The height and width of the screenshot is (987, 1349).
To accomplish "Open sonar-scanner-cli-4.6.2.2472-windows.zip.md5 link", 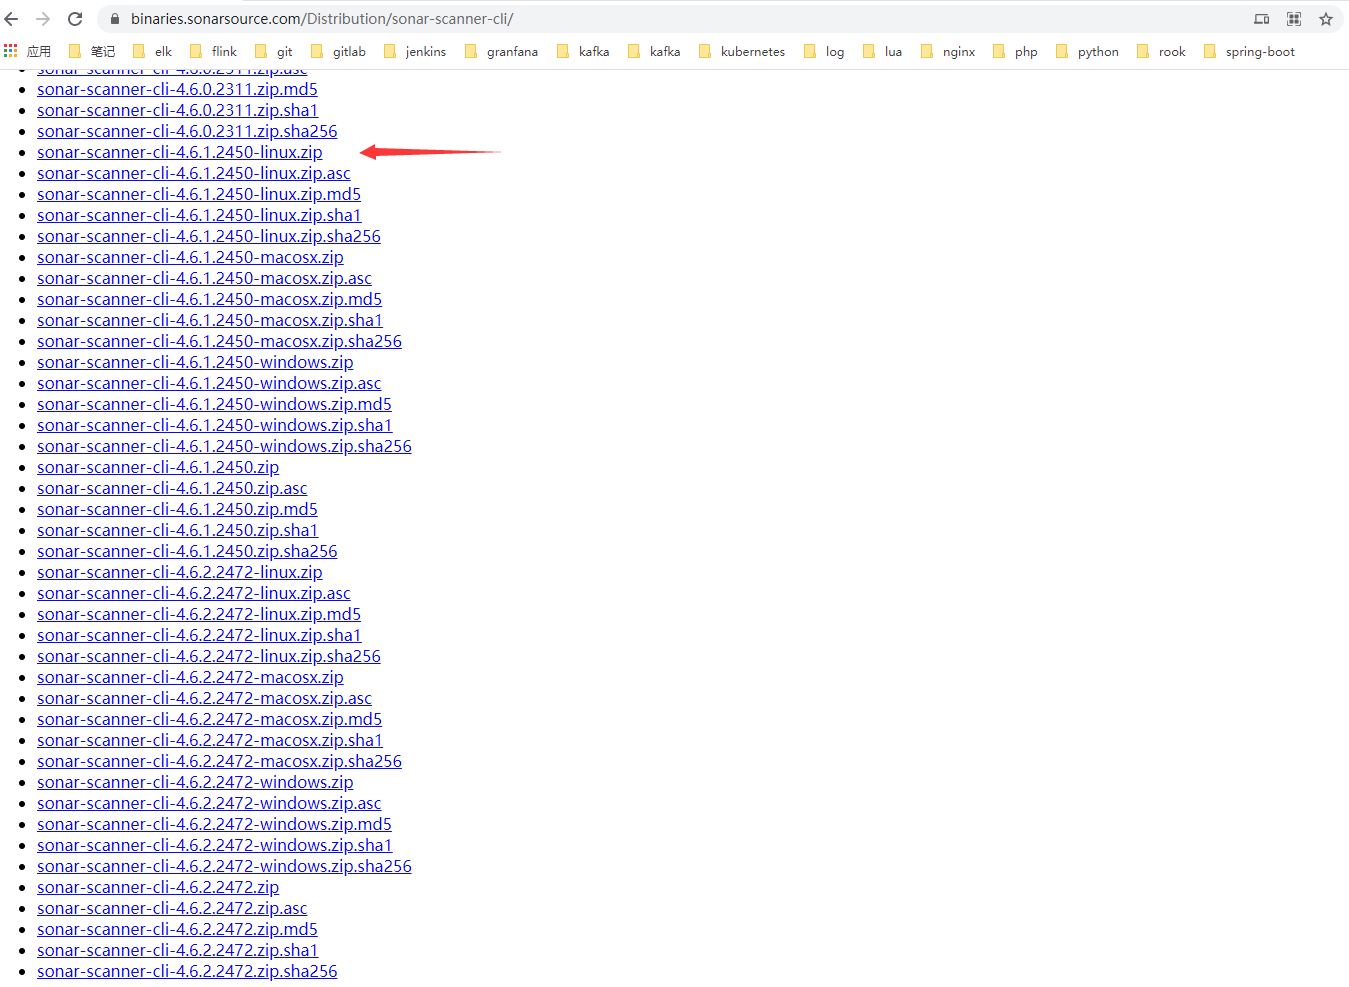I will pyautogui.click(x=214, y=824).
